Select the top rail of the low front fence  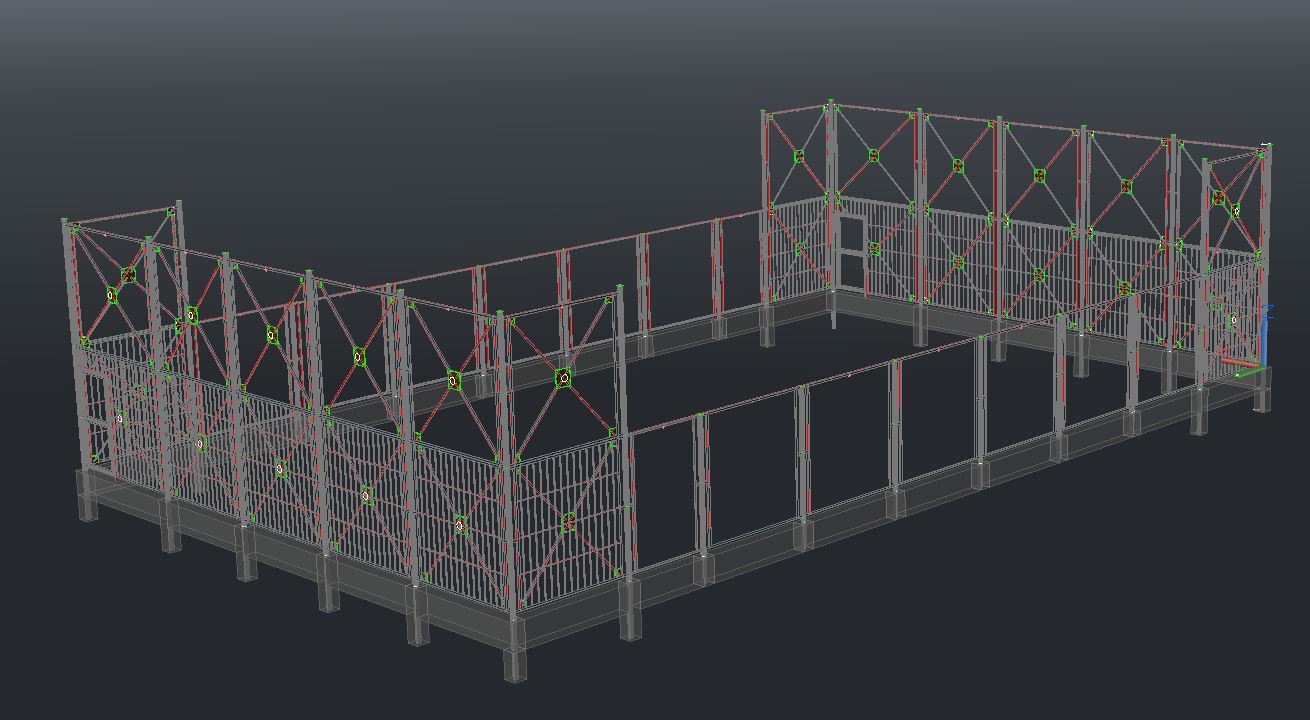(800, 388)
